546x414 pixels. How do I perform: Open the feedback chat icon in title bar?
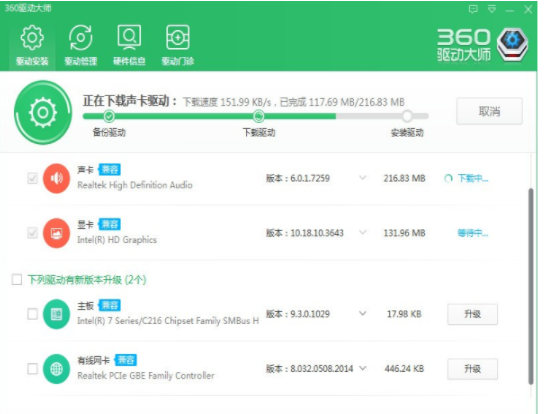point(473,9)
